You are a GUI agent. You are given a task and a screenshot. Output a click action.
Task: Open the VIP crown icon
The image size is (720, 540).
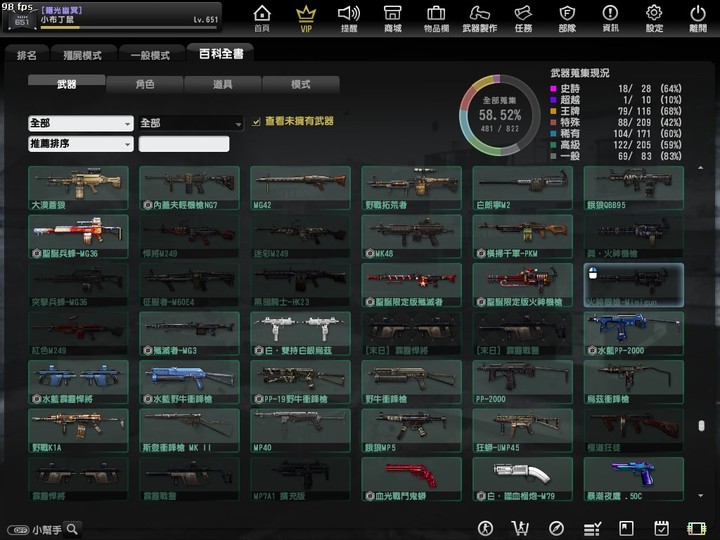click(x=306, y=18)
